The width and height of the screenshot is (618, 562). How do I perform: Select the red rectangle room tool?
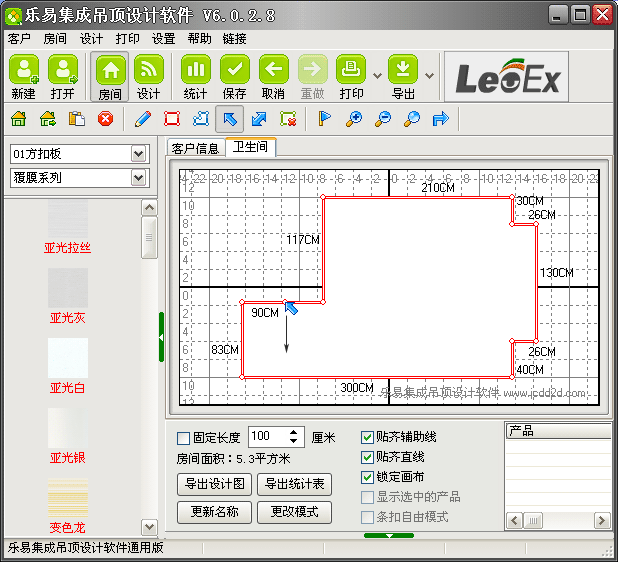coord(172,119)
